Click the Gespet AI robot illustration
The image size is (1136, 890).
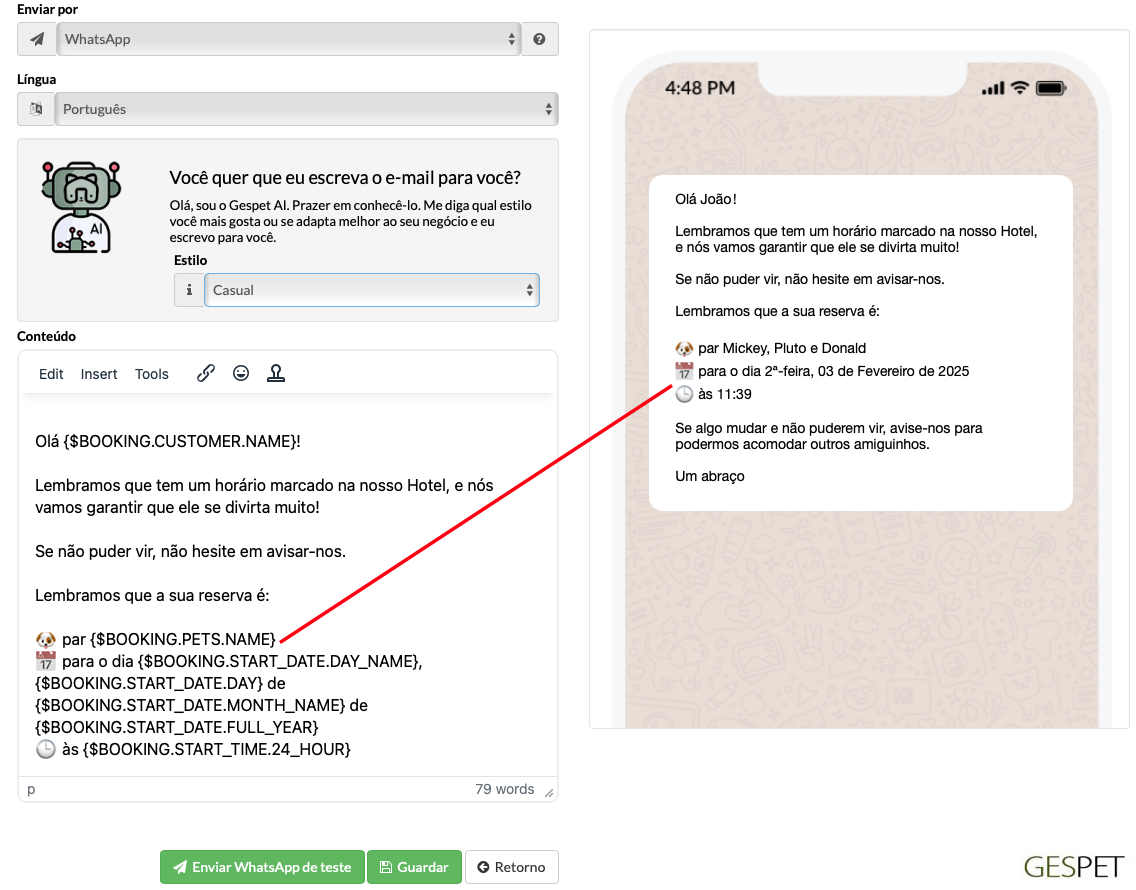(x=81, y=207)
